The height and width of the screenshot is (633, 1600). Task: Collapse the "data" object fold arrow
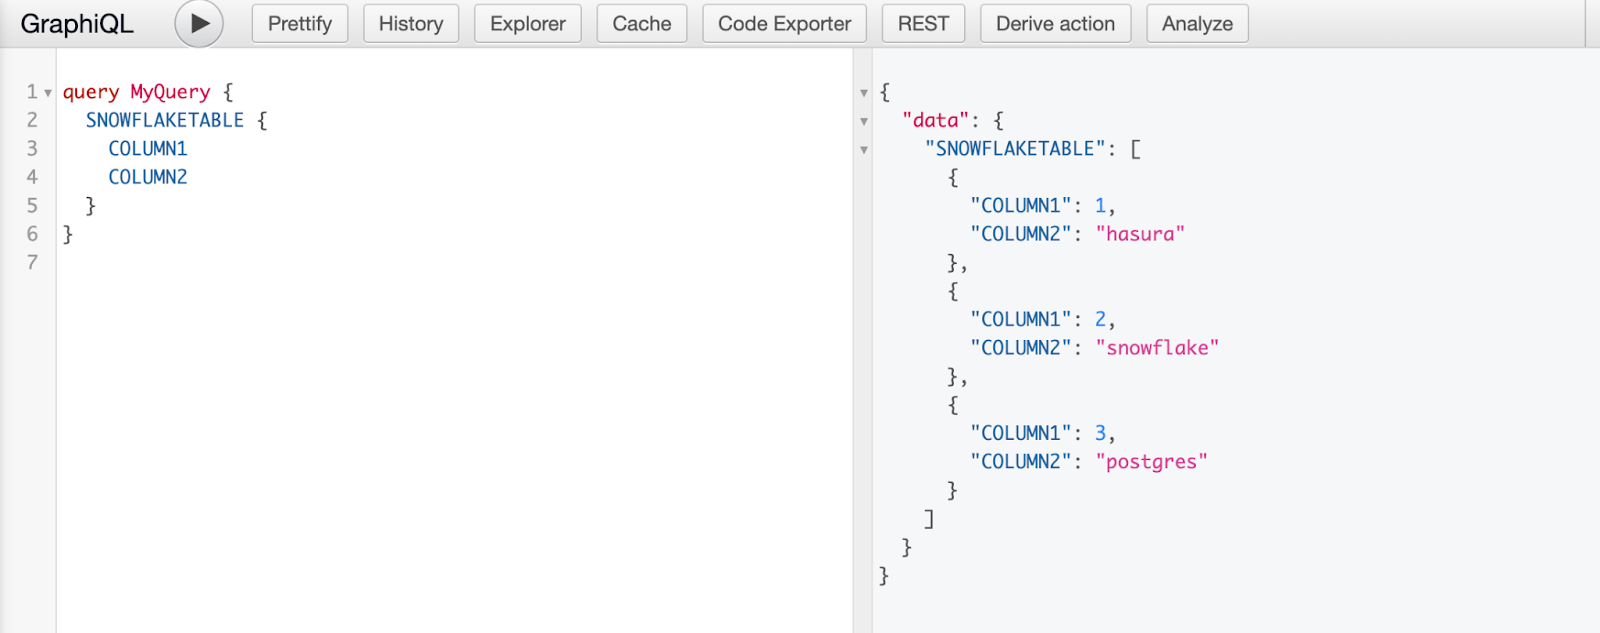[864, 122]
